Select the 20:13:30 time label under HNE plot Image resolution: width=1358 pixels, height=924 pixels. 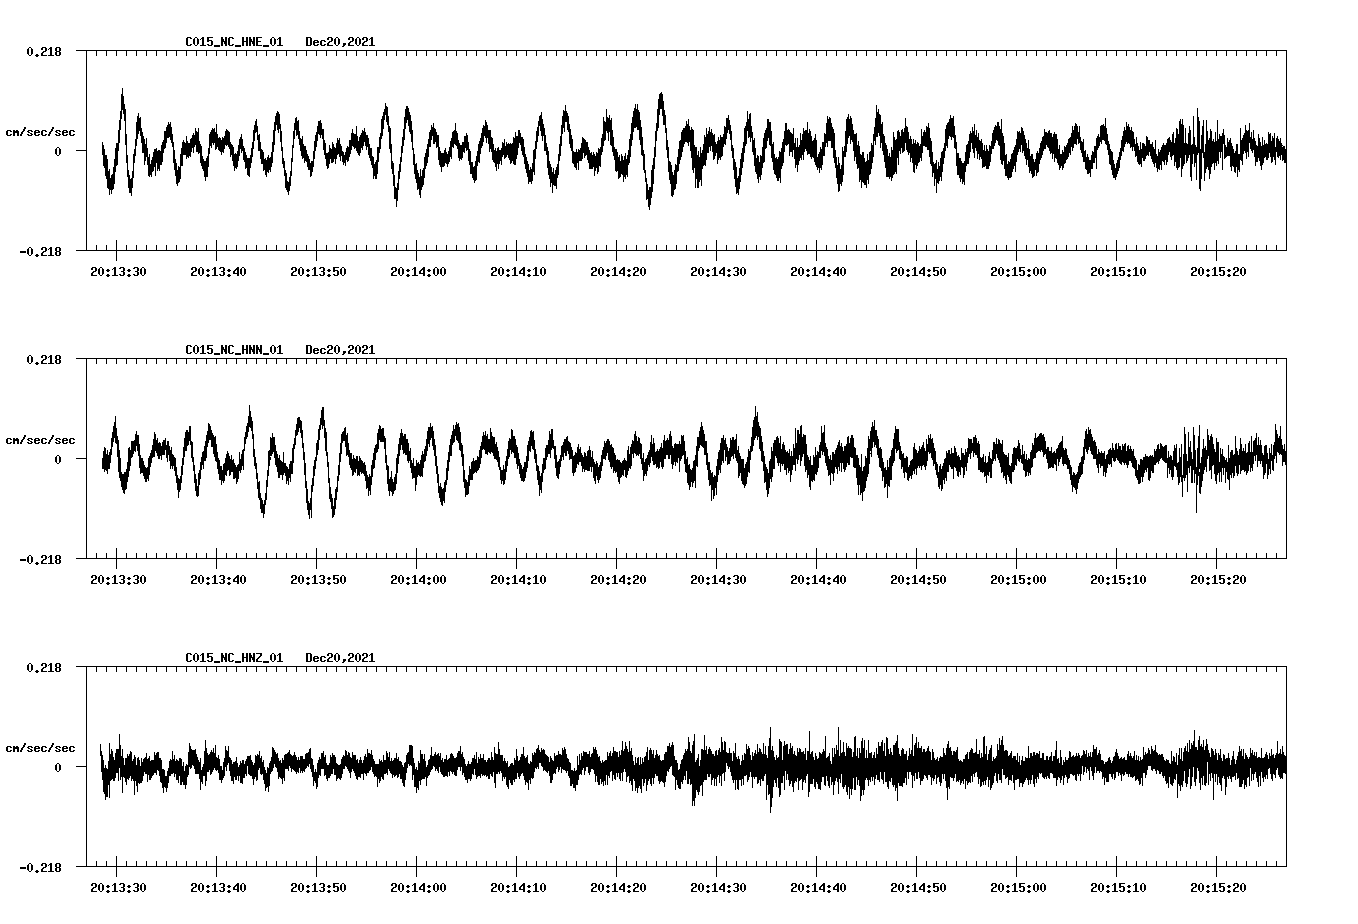pos(118,271)
